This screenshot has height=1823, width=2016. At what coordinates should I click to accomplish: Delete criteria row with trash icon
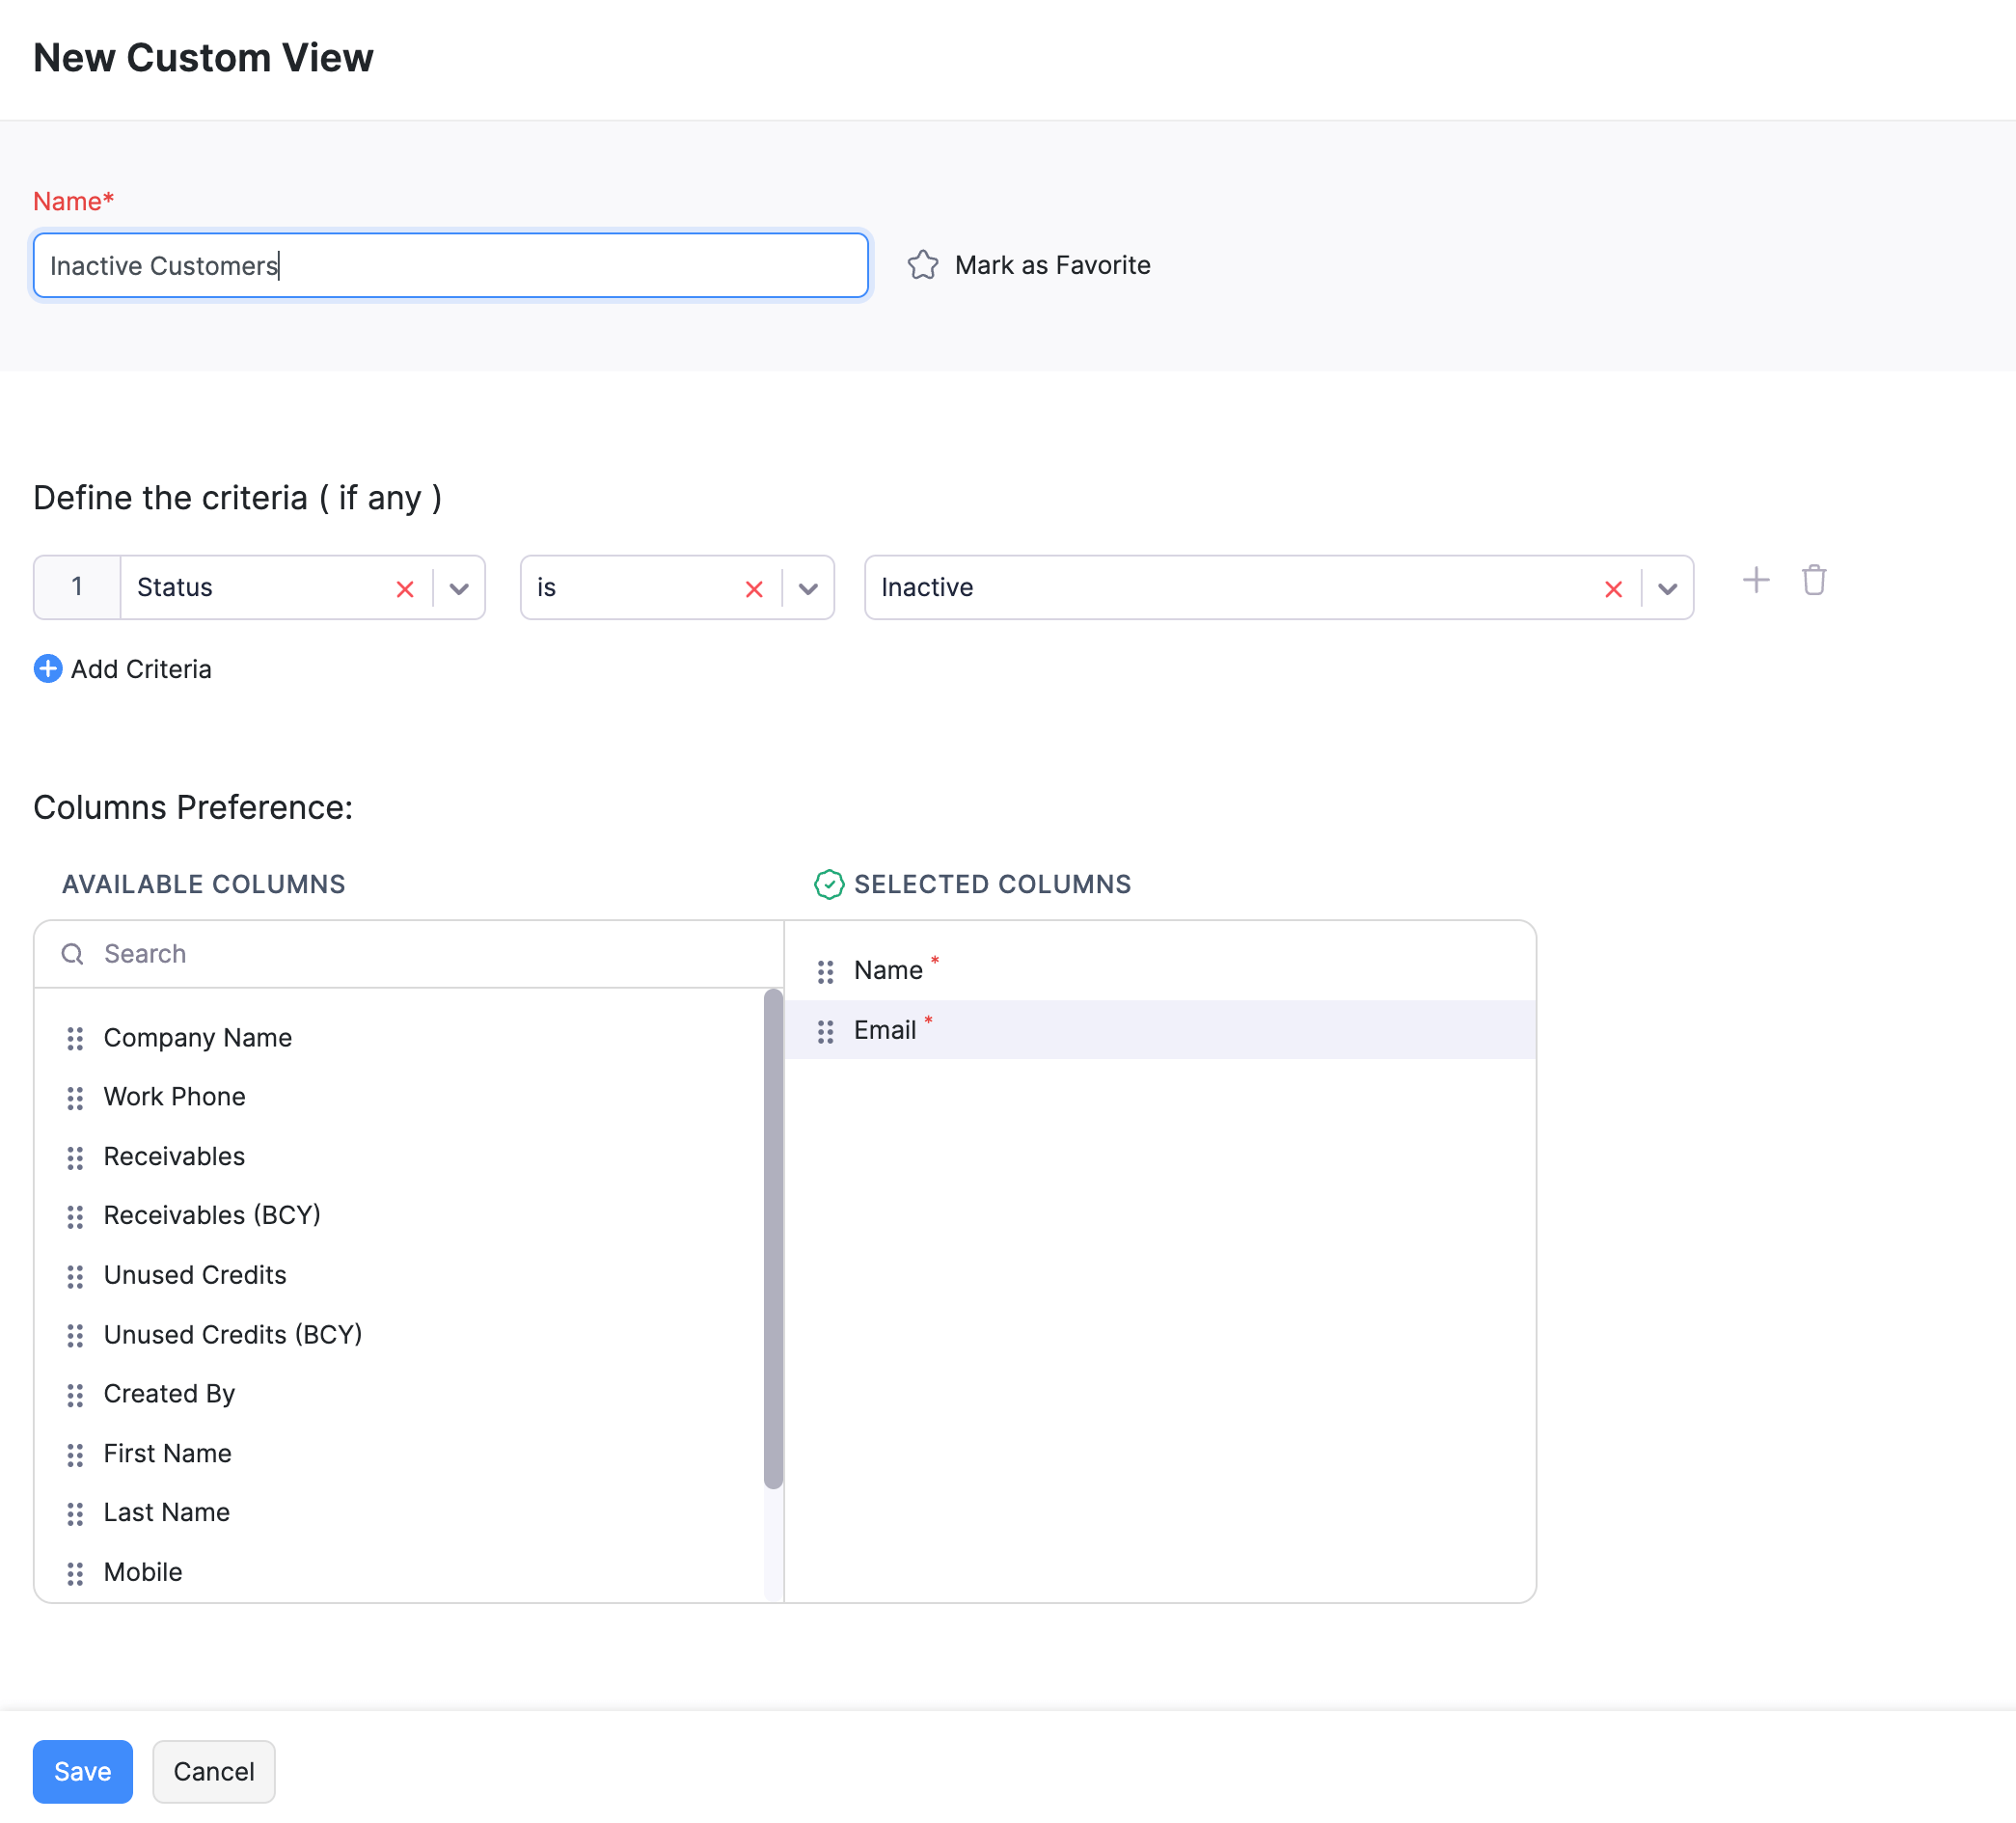(1813, 580)
